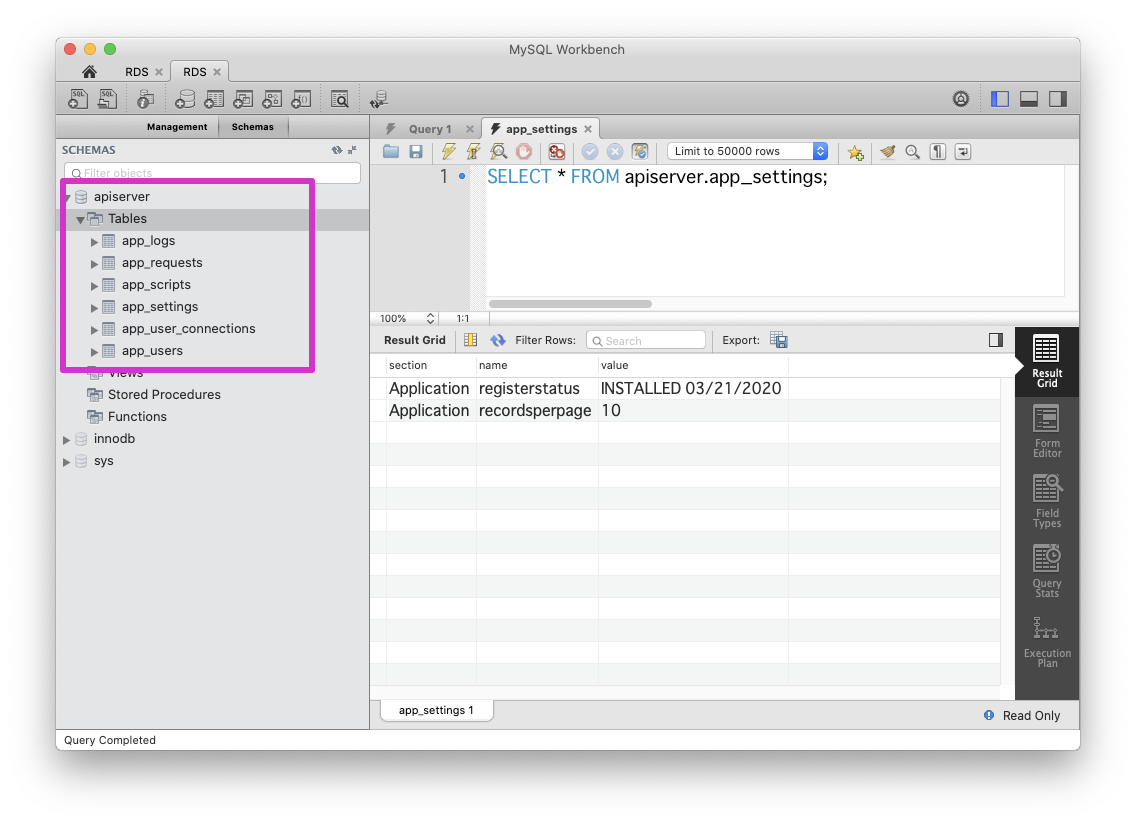Rollback the transaction X icon
The width and height of the screenshot is (1136, 824).
point(614,151)
